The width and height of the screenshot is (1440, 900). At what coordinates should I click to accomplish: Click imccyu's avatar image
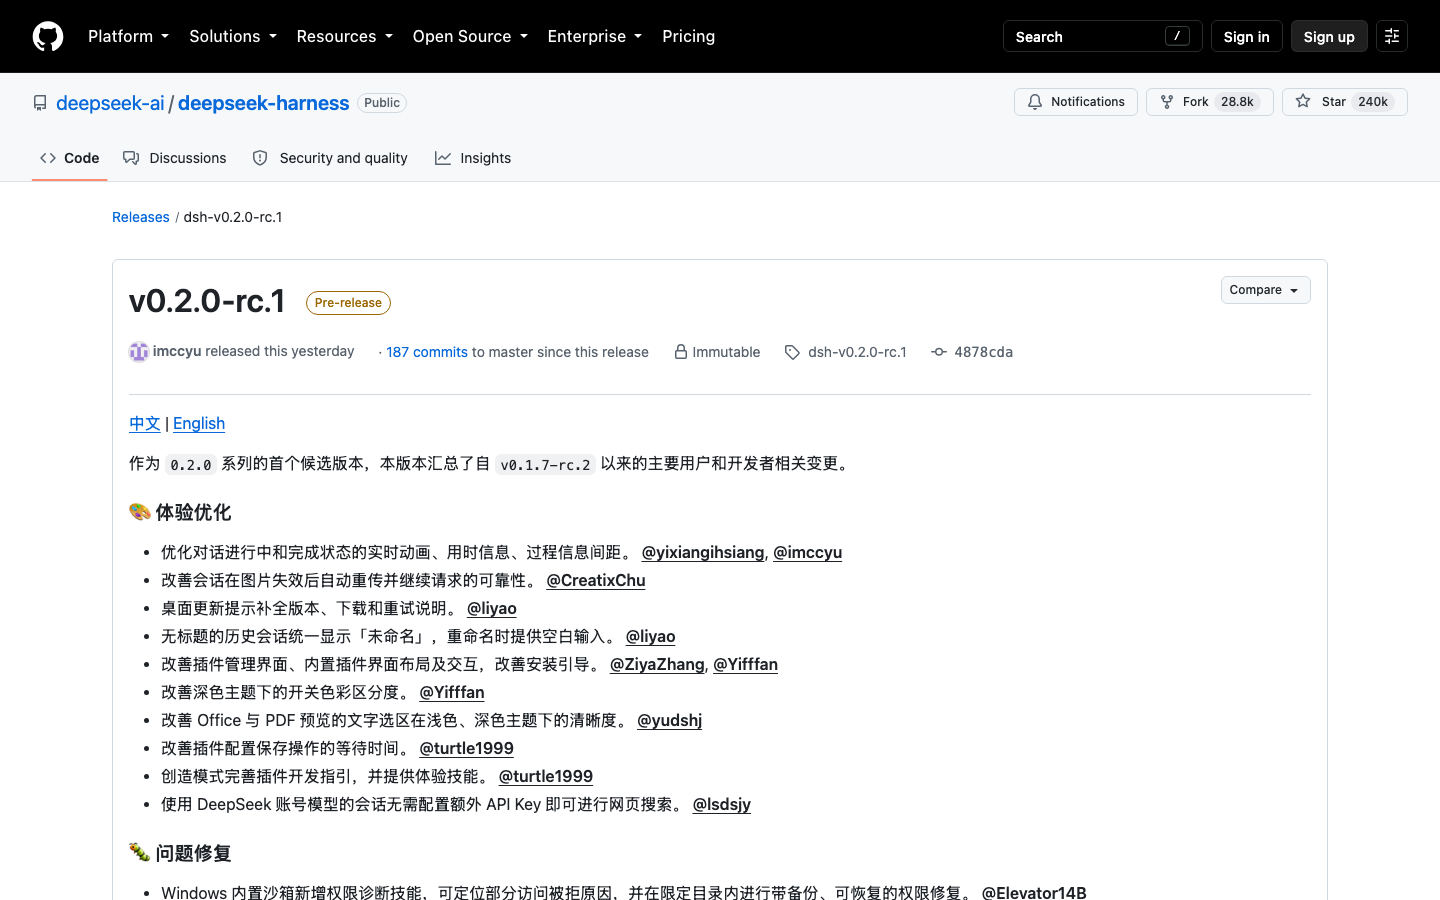click(x=139, y=352)
